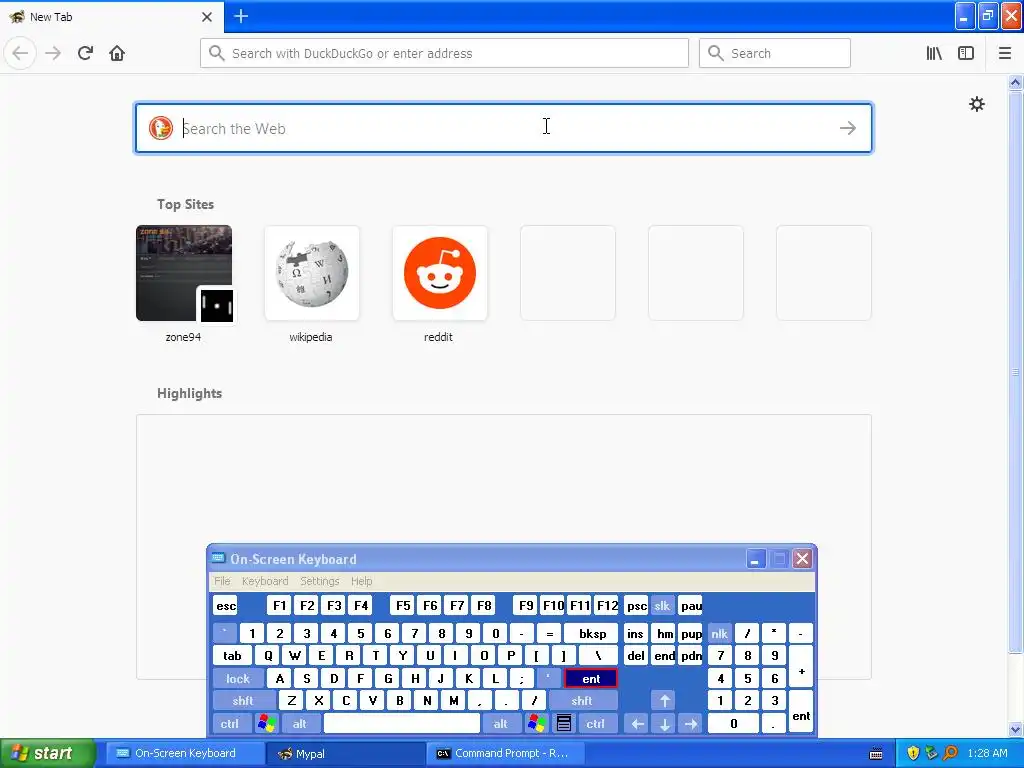Submit search with the arrow icon
1024x768 pixels.
848,128
